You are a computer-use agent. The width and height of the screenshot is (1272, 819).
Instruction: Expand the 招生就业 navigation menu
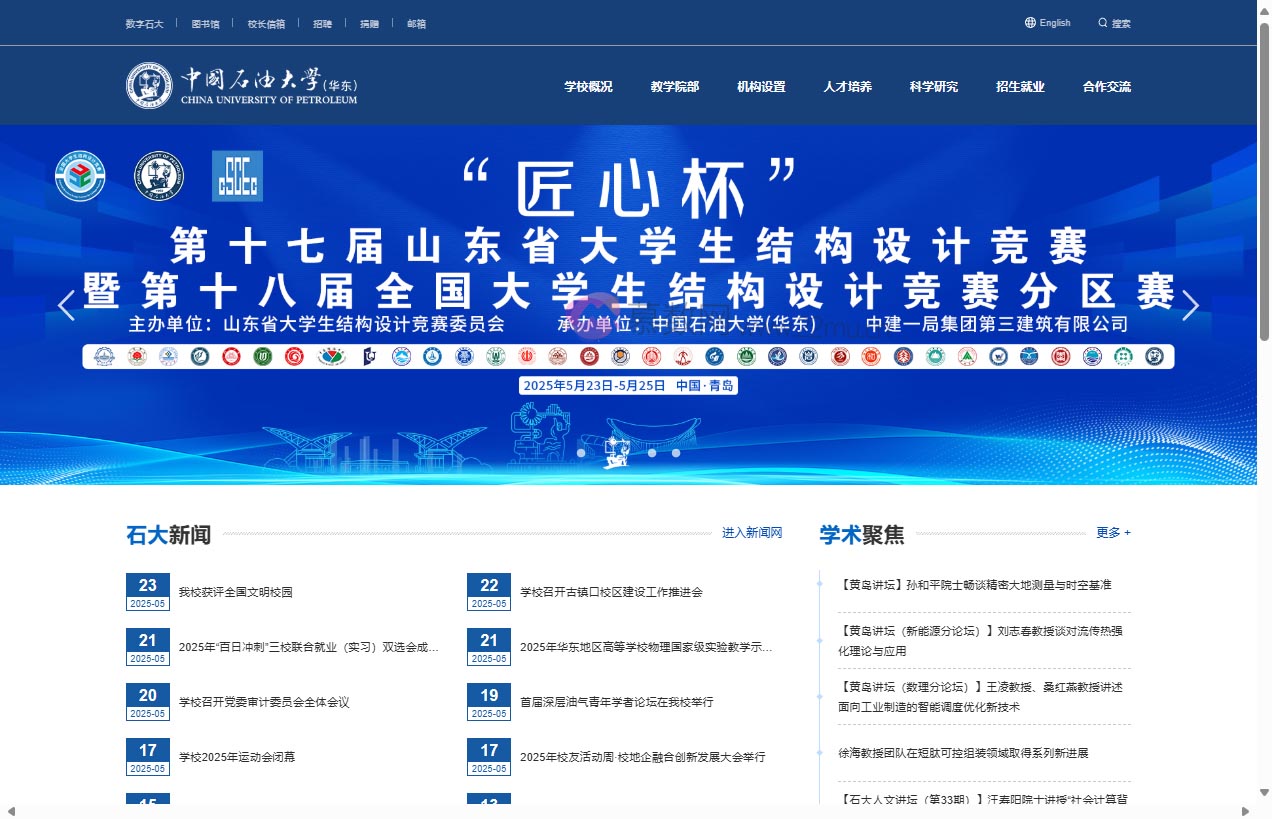[x=1019, y=87]
